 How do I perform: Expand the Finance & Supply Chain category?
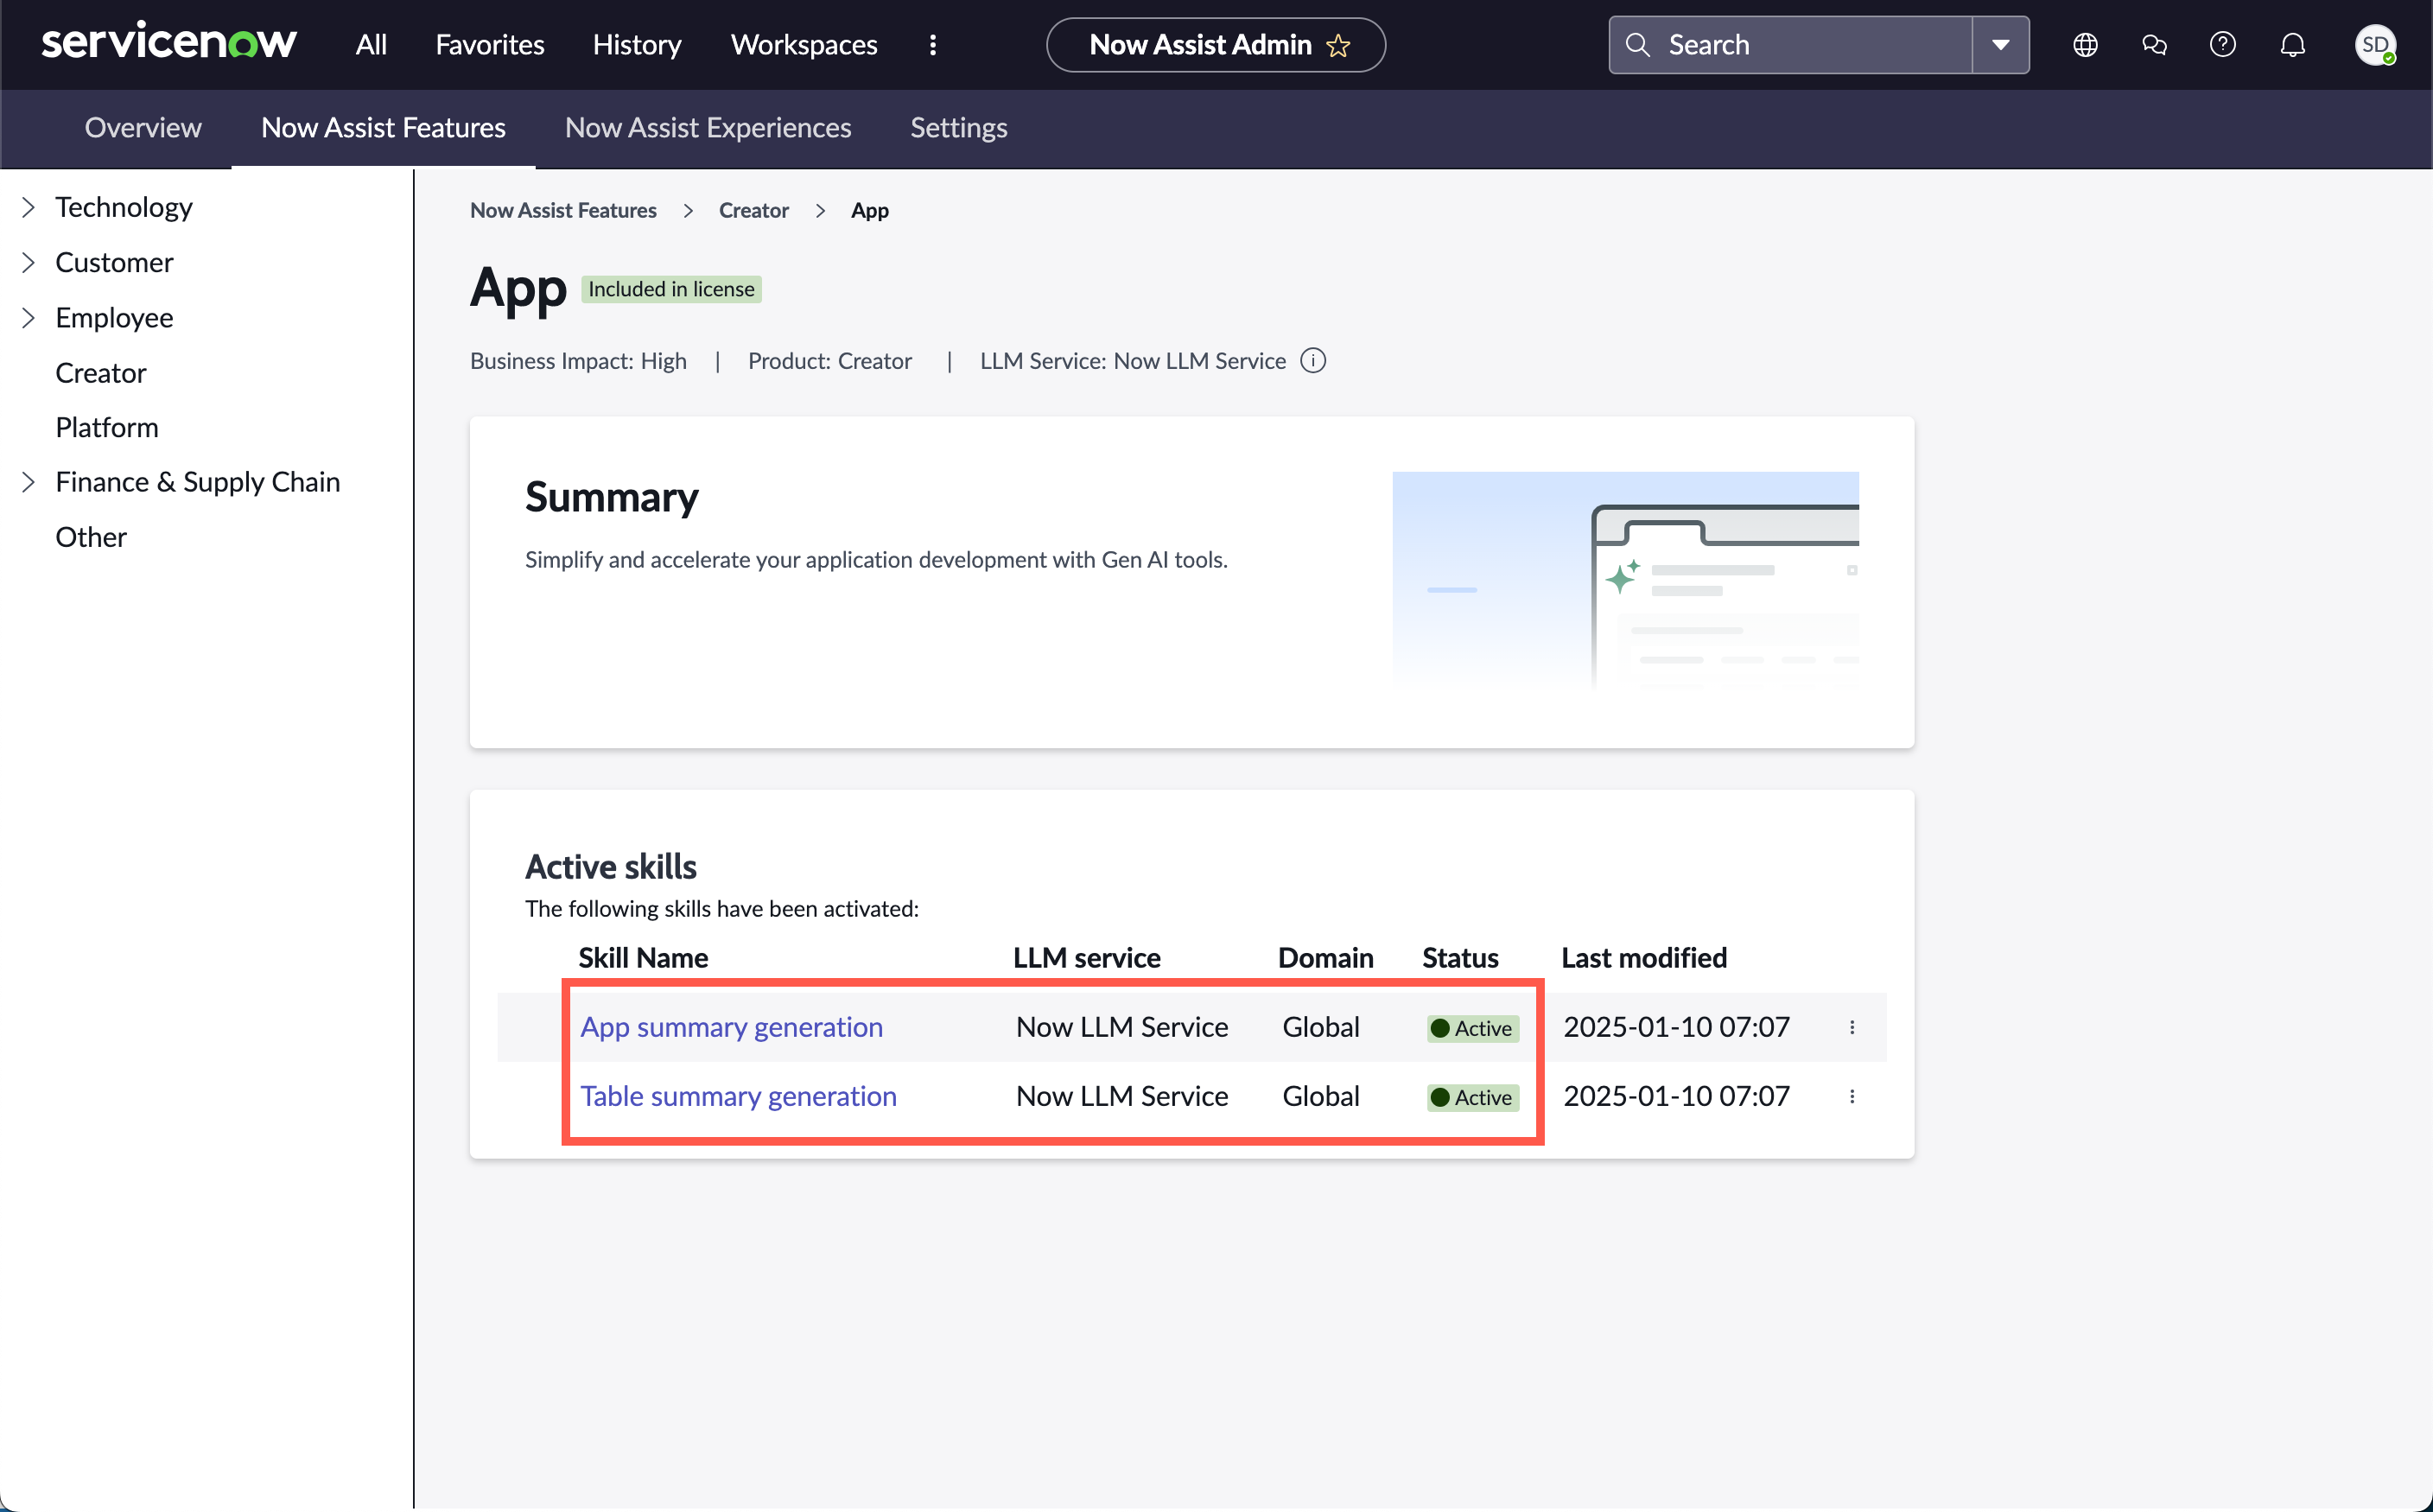click(28, 482)
